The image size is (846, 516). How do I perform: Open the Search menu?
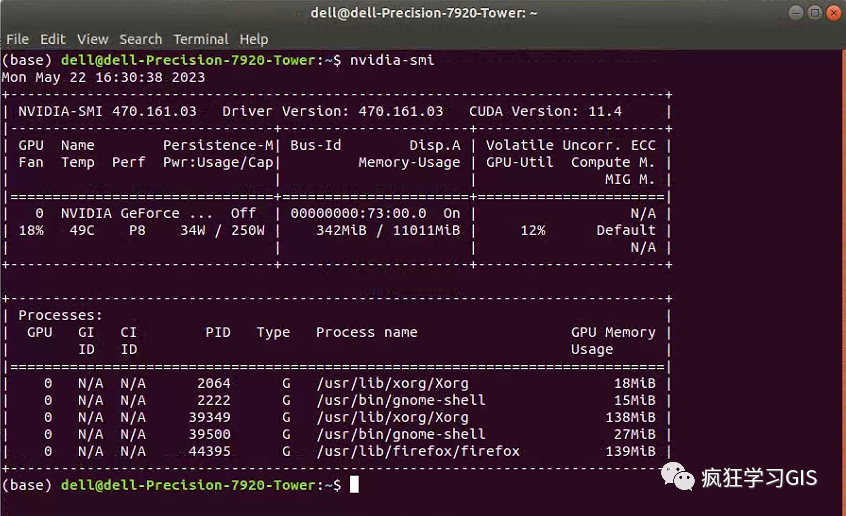(140, 39)
